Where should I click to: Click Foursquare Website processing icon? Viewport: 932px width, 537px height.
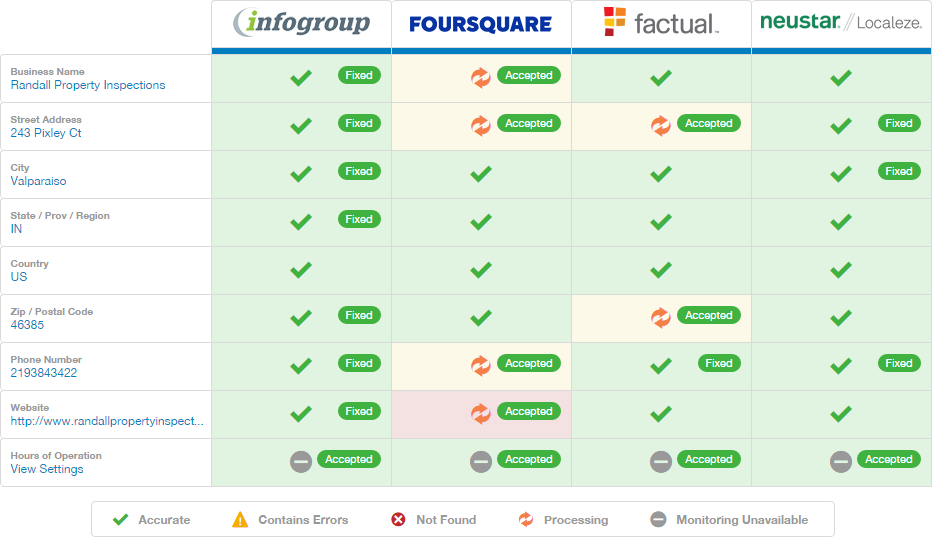(481, 413)
